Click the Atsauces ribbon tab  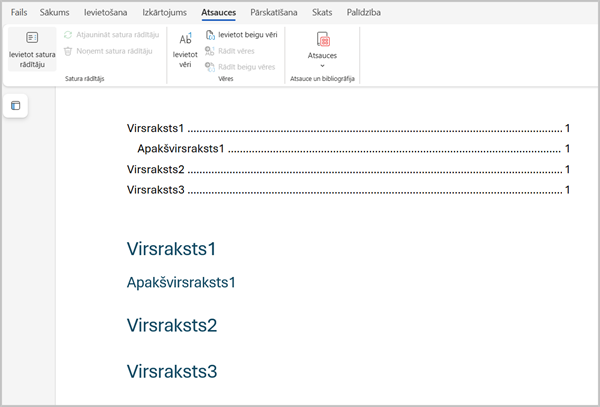click(x=218, y=12)
